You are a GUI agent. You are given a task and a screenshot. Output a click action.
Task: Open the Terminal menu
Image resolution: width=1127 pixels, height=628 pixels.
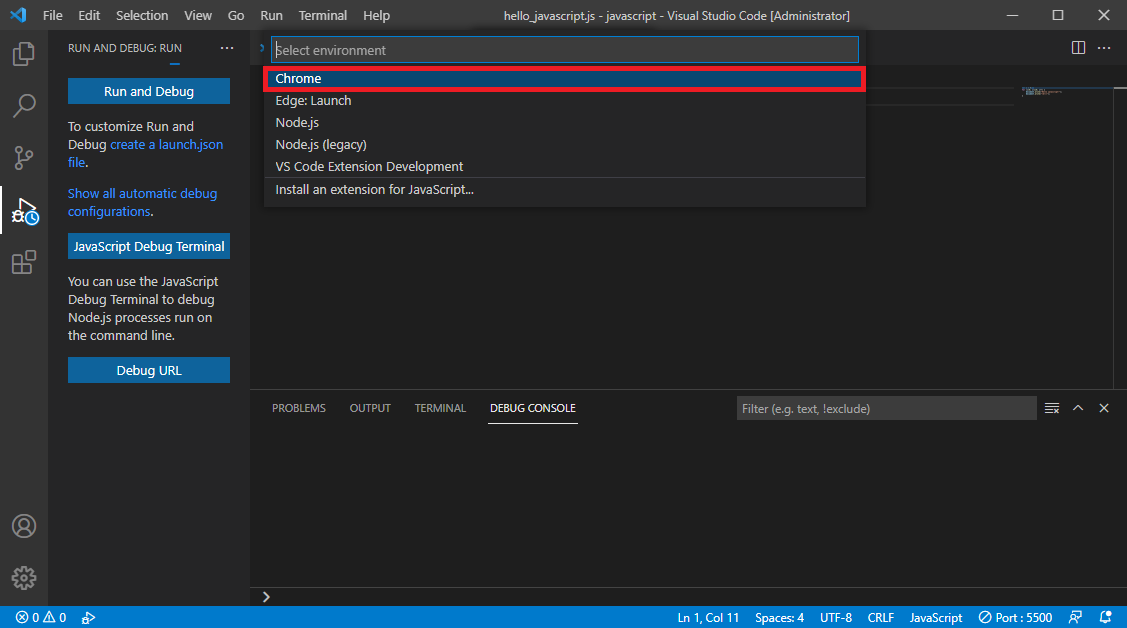coord(323,15)
